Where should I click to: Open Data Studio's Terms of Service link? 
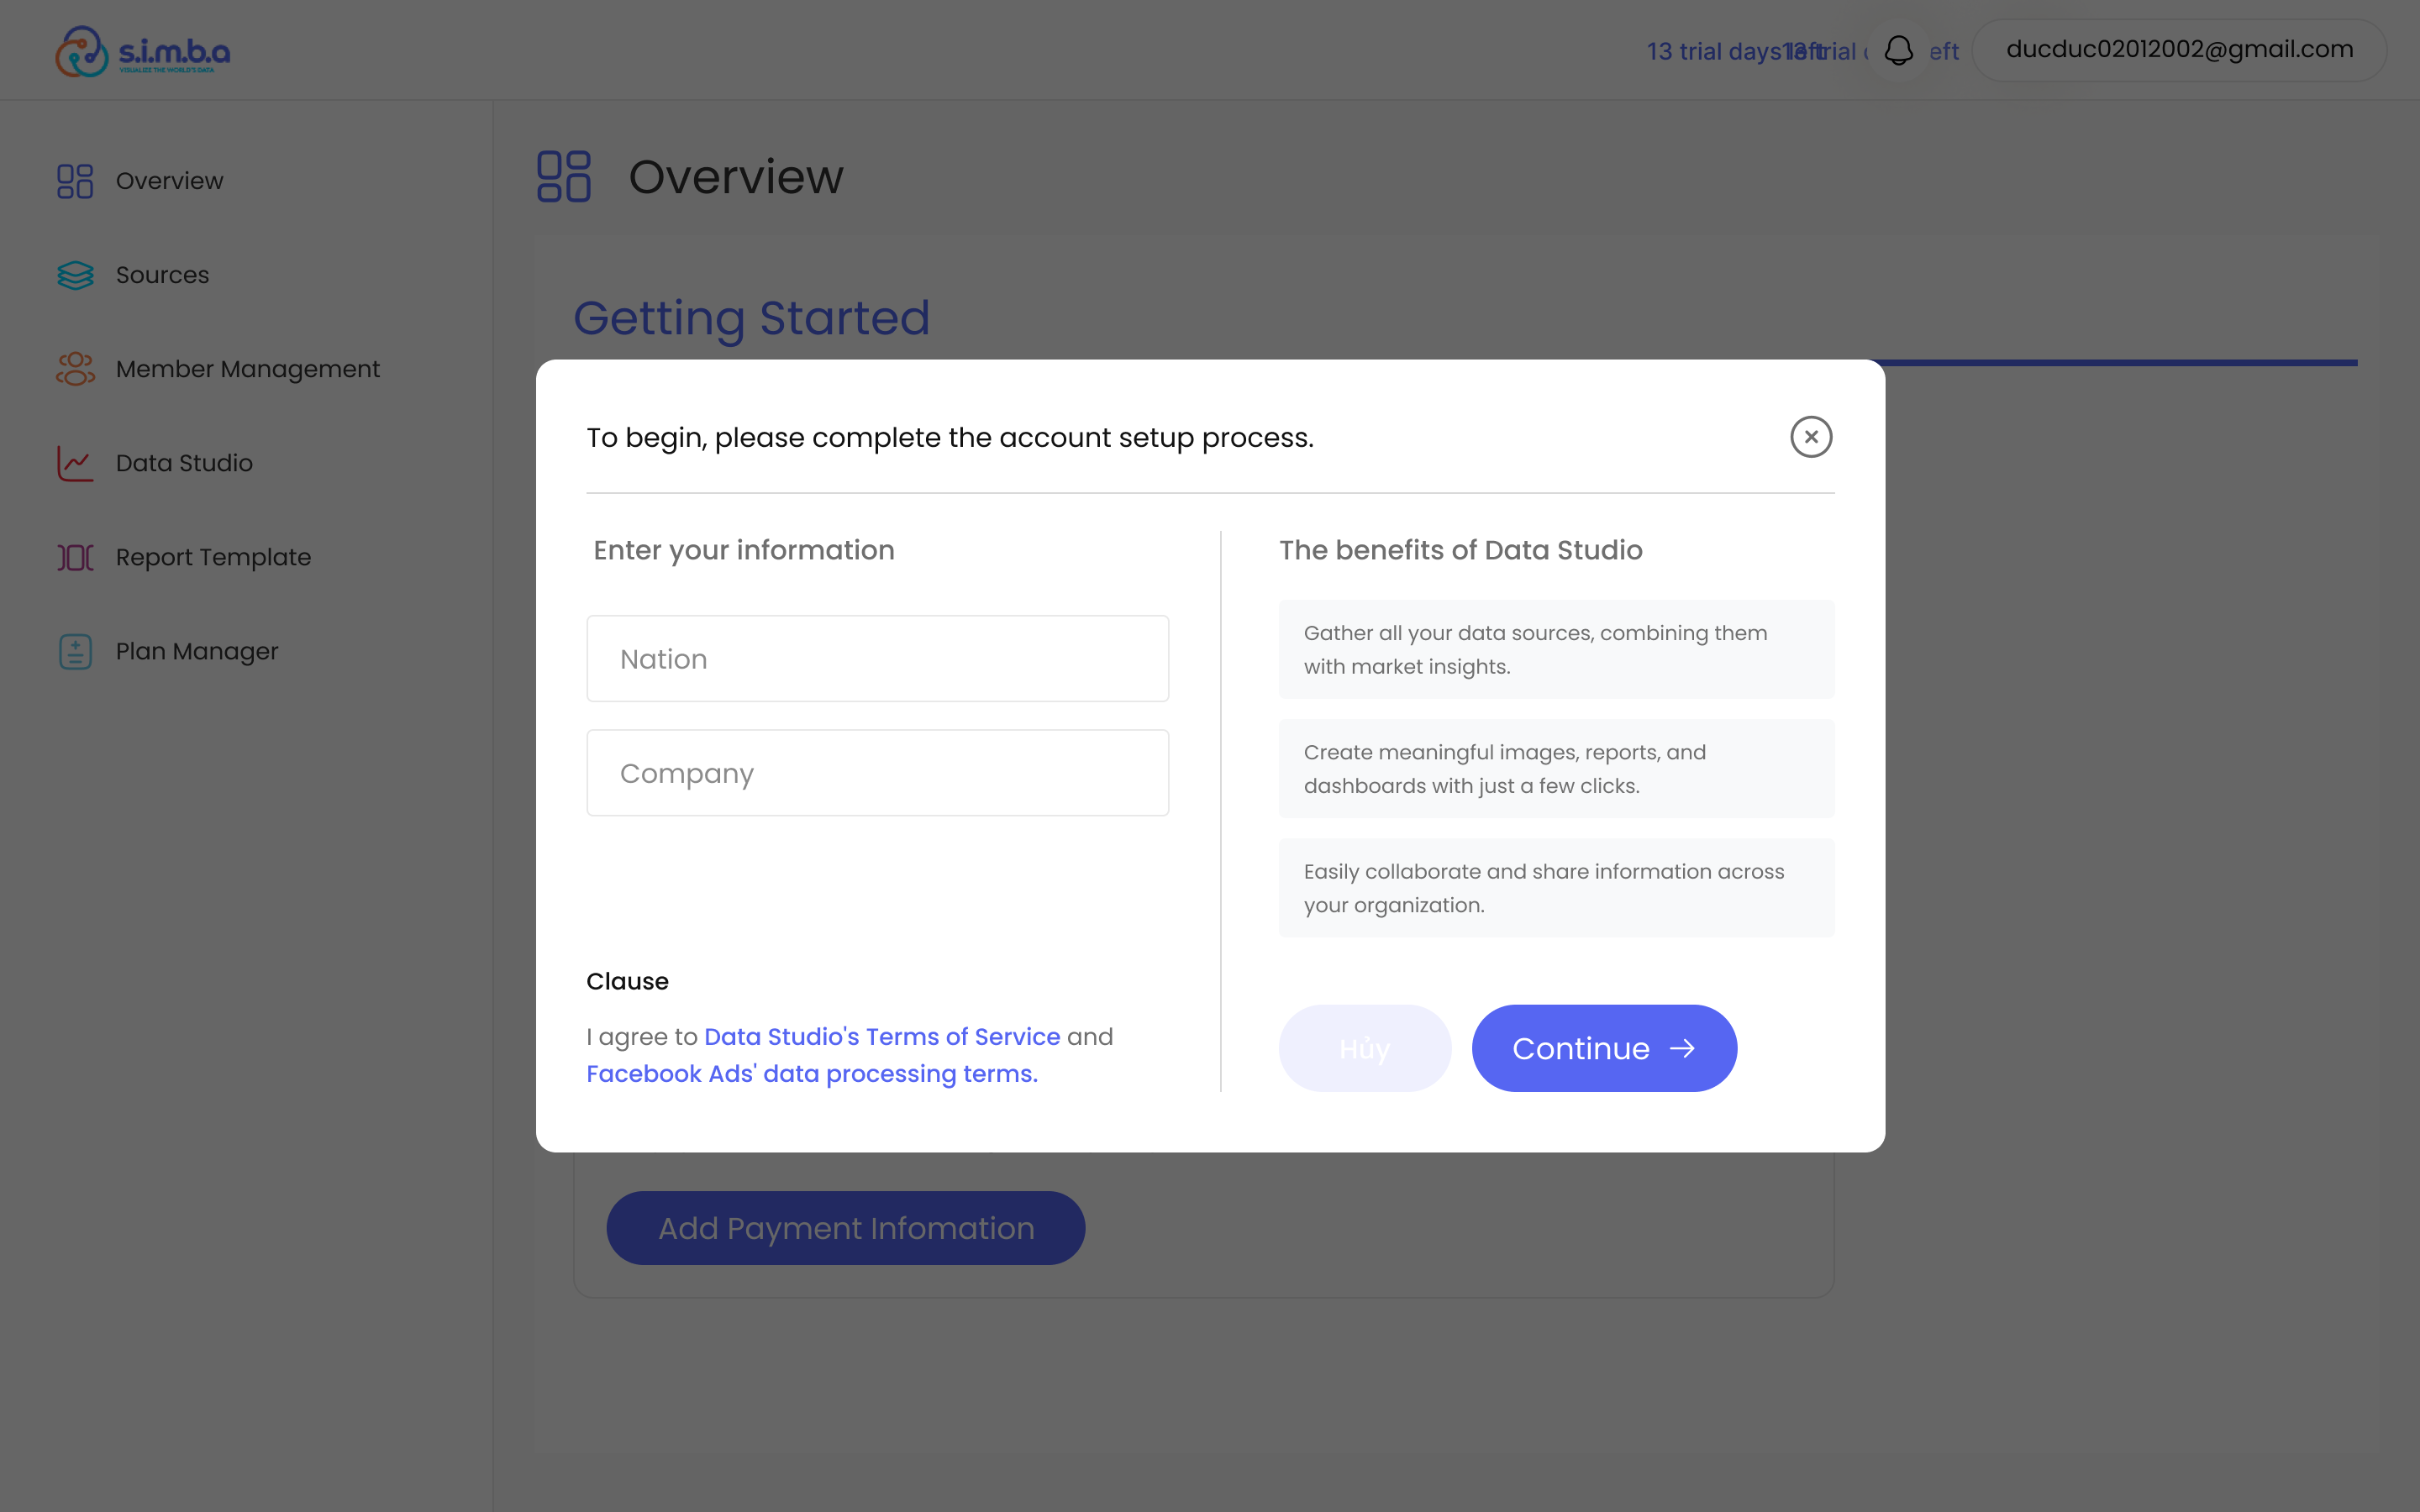pos(882,1036)
